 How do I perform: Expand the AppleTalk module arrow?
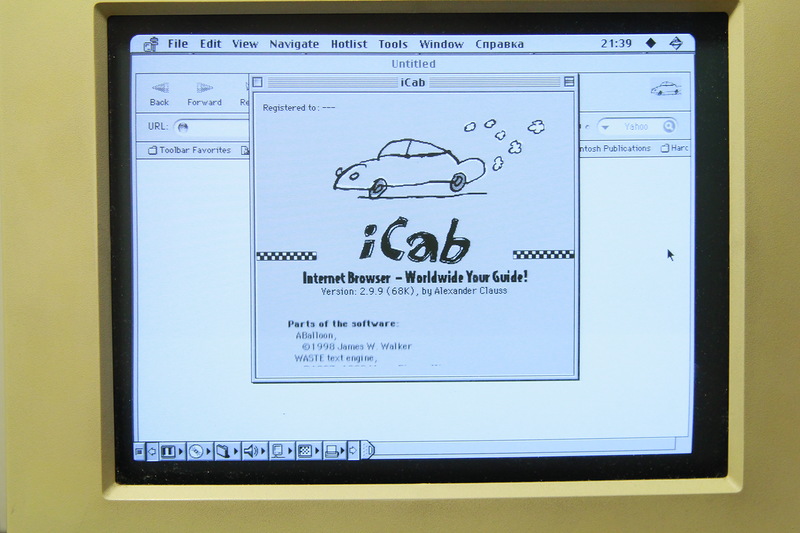coord(181,451)
